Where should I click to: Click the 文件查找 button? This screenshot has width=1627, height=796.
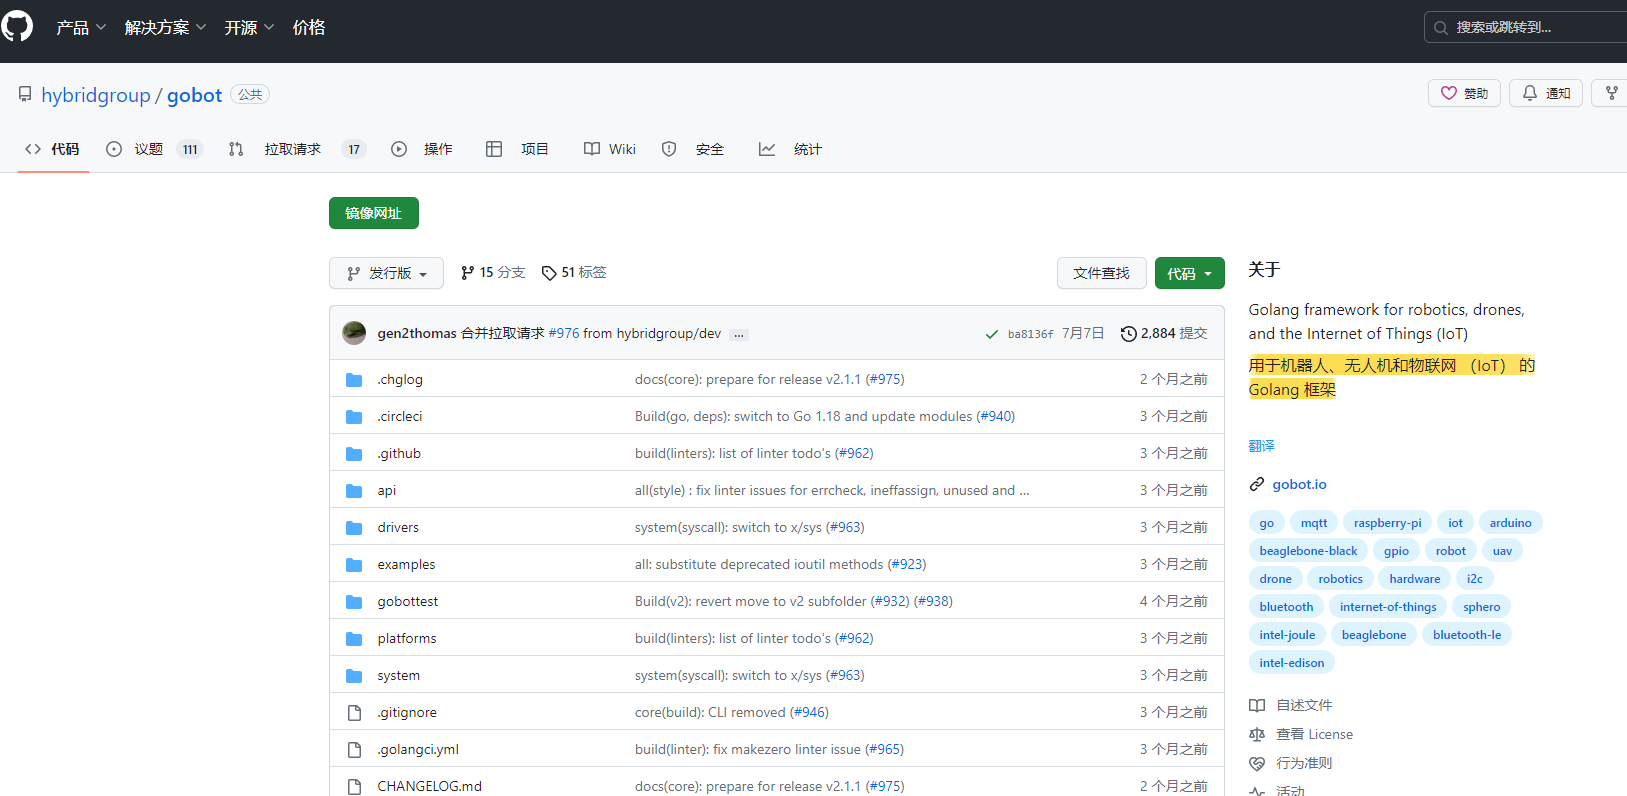tap(1101, 273)
